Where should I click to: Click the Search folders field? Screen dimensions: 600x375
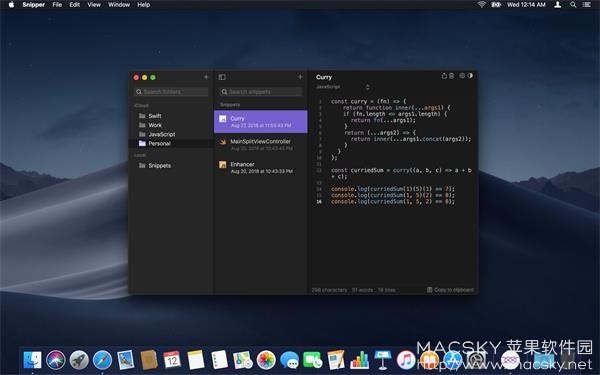(x=171, y=92)
